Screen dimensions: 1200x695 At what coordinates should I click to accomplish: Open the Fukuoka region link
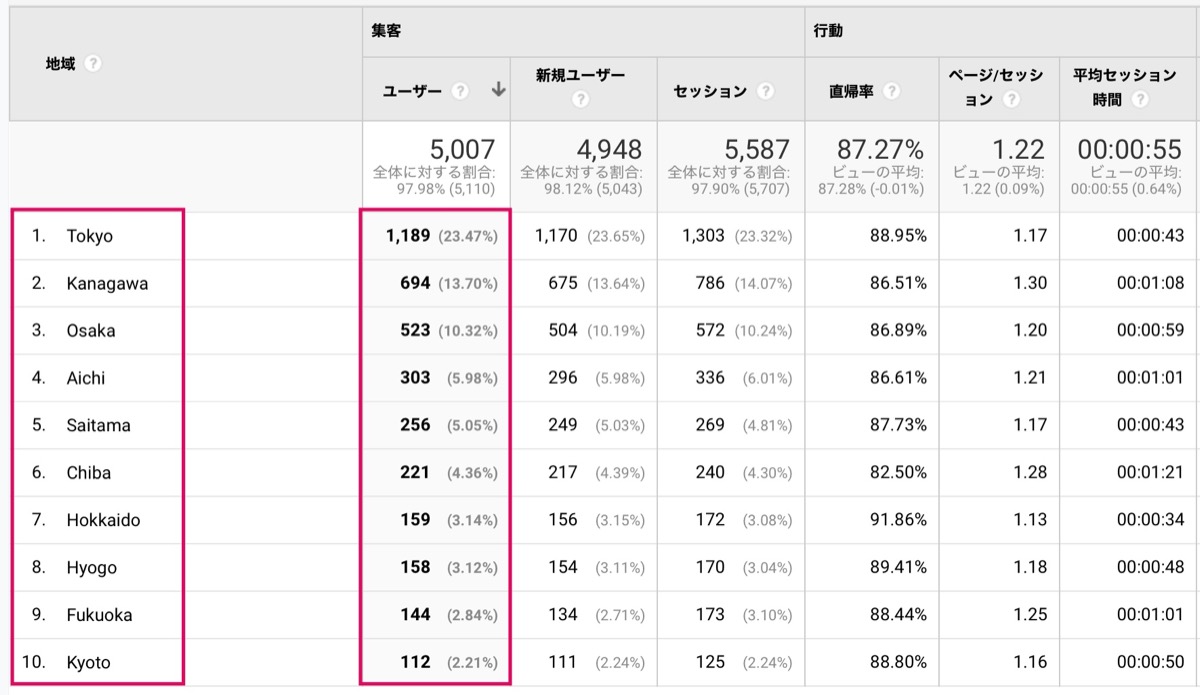coord(100,615)
